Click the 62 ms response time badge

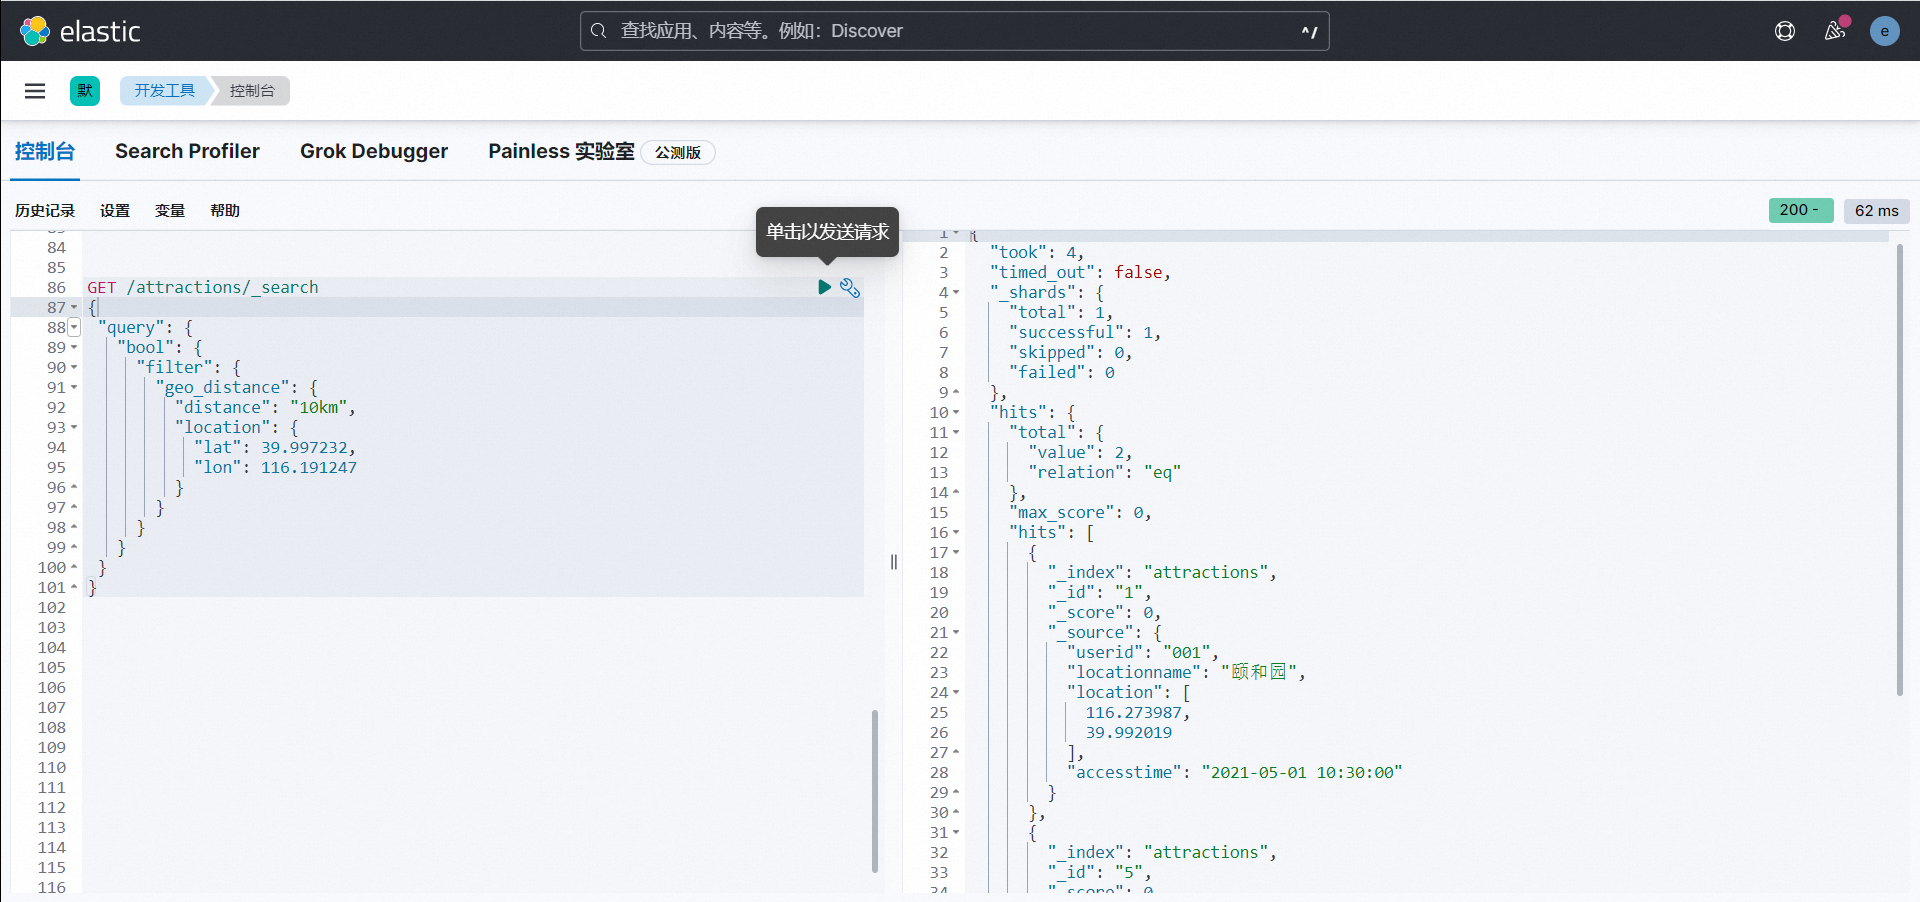tap(1877, 211)
